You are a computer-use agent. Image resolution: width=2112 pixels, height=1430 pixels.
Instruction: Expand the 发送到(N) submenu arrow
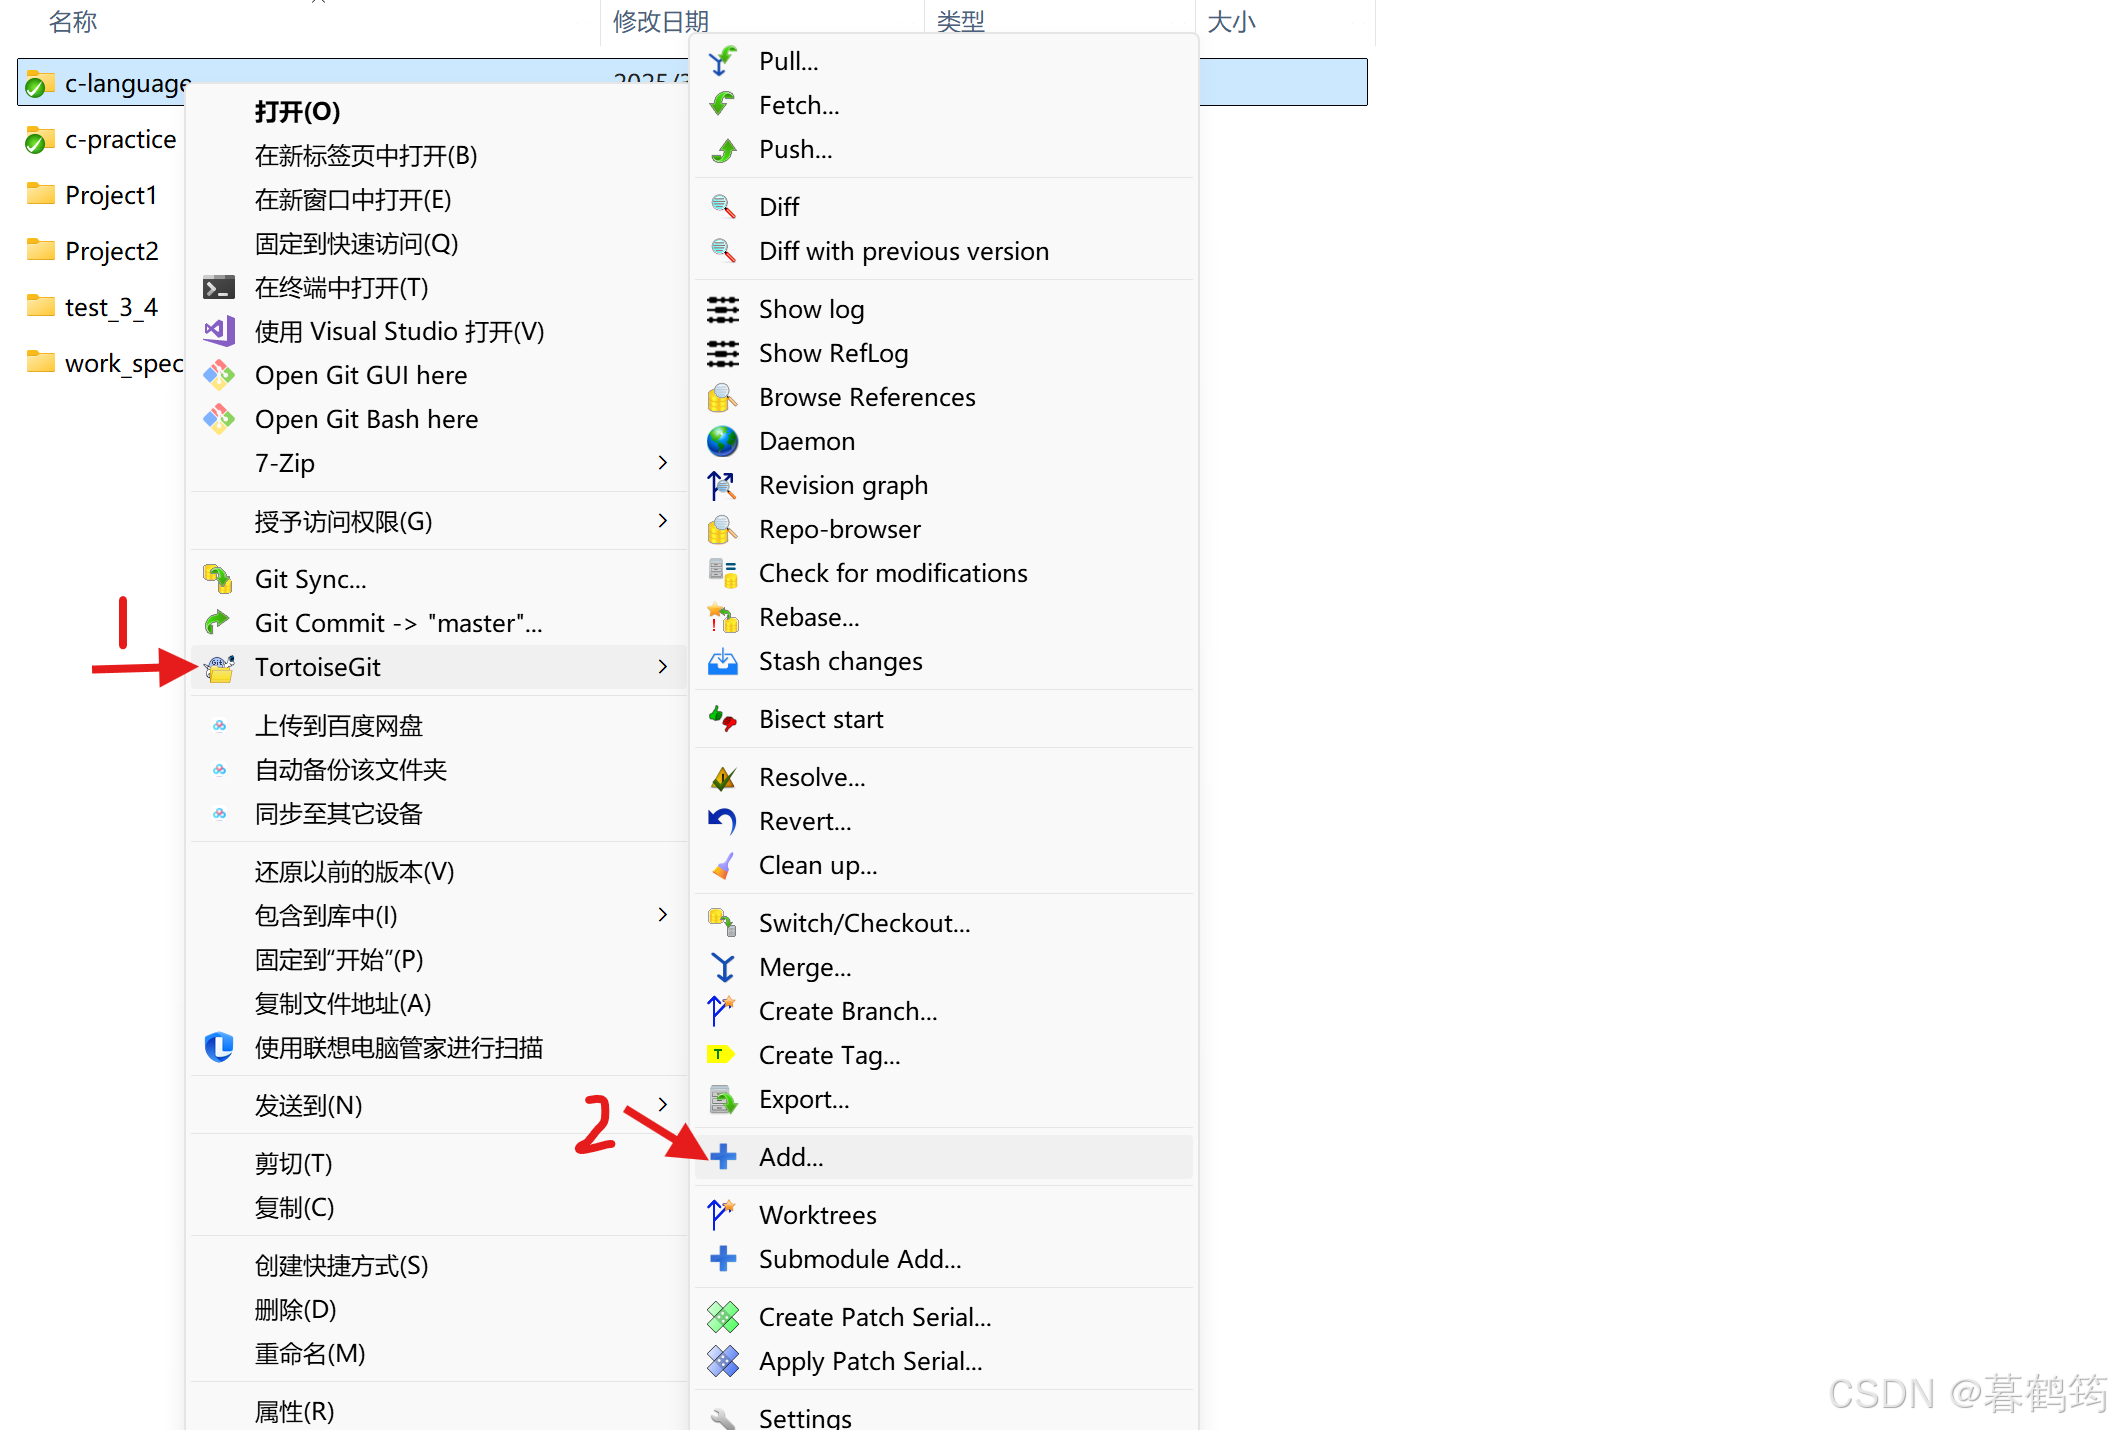662,1105
